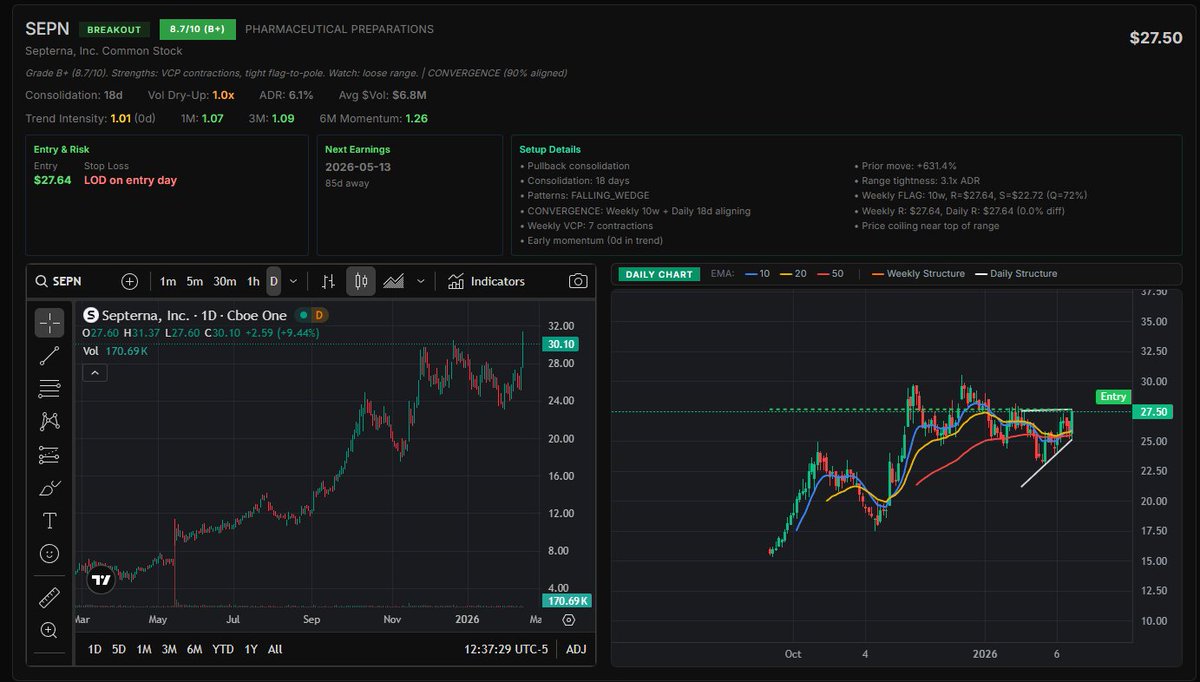The height and width of the screenshot is (682, 1200).
Task: Toggle ADJ adjusted data button
Action: (576, 649)
